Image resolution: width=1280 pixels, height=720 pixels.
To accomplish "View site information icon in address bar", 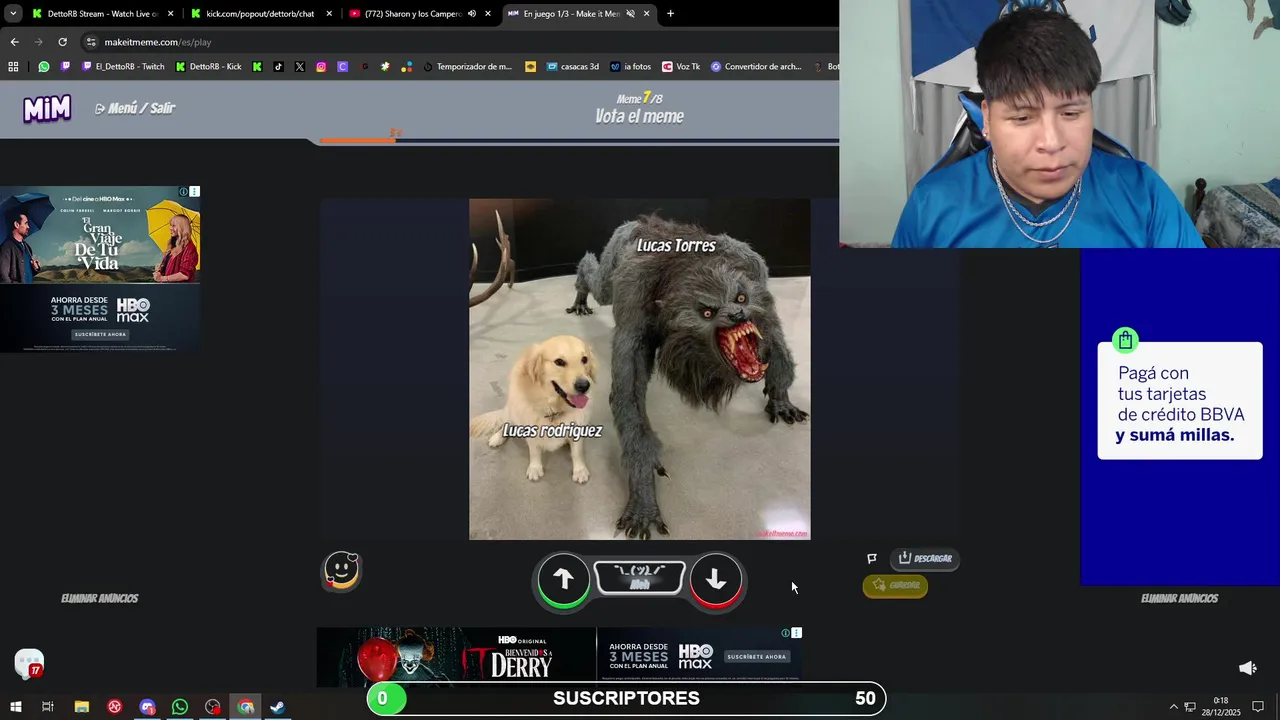I will 91,42.
